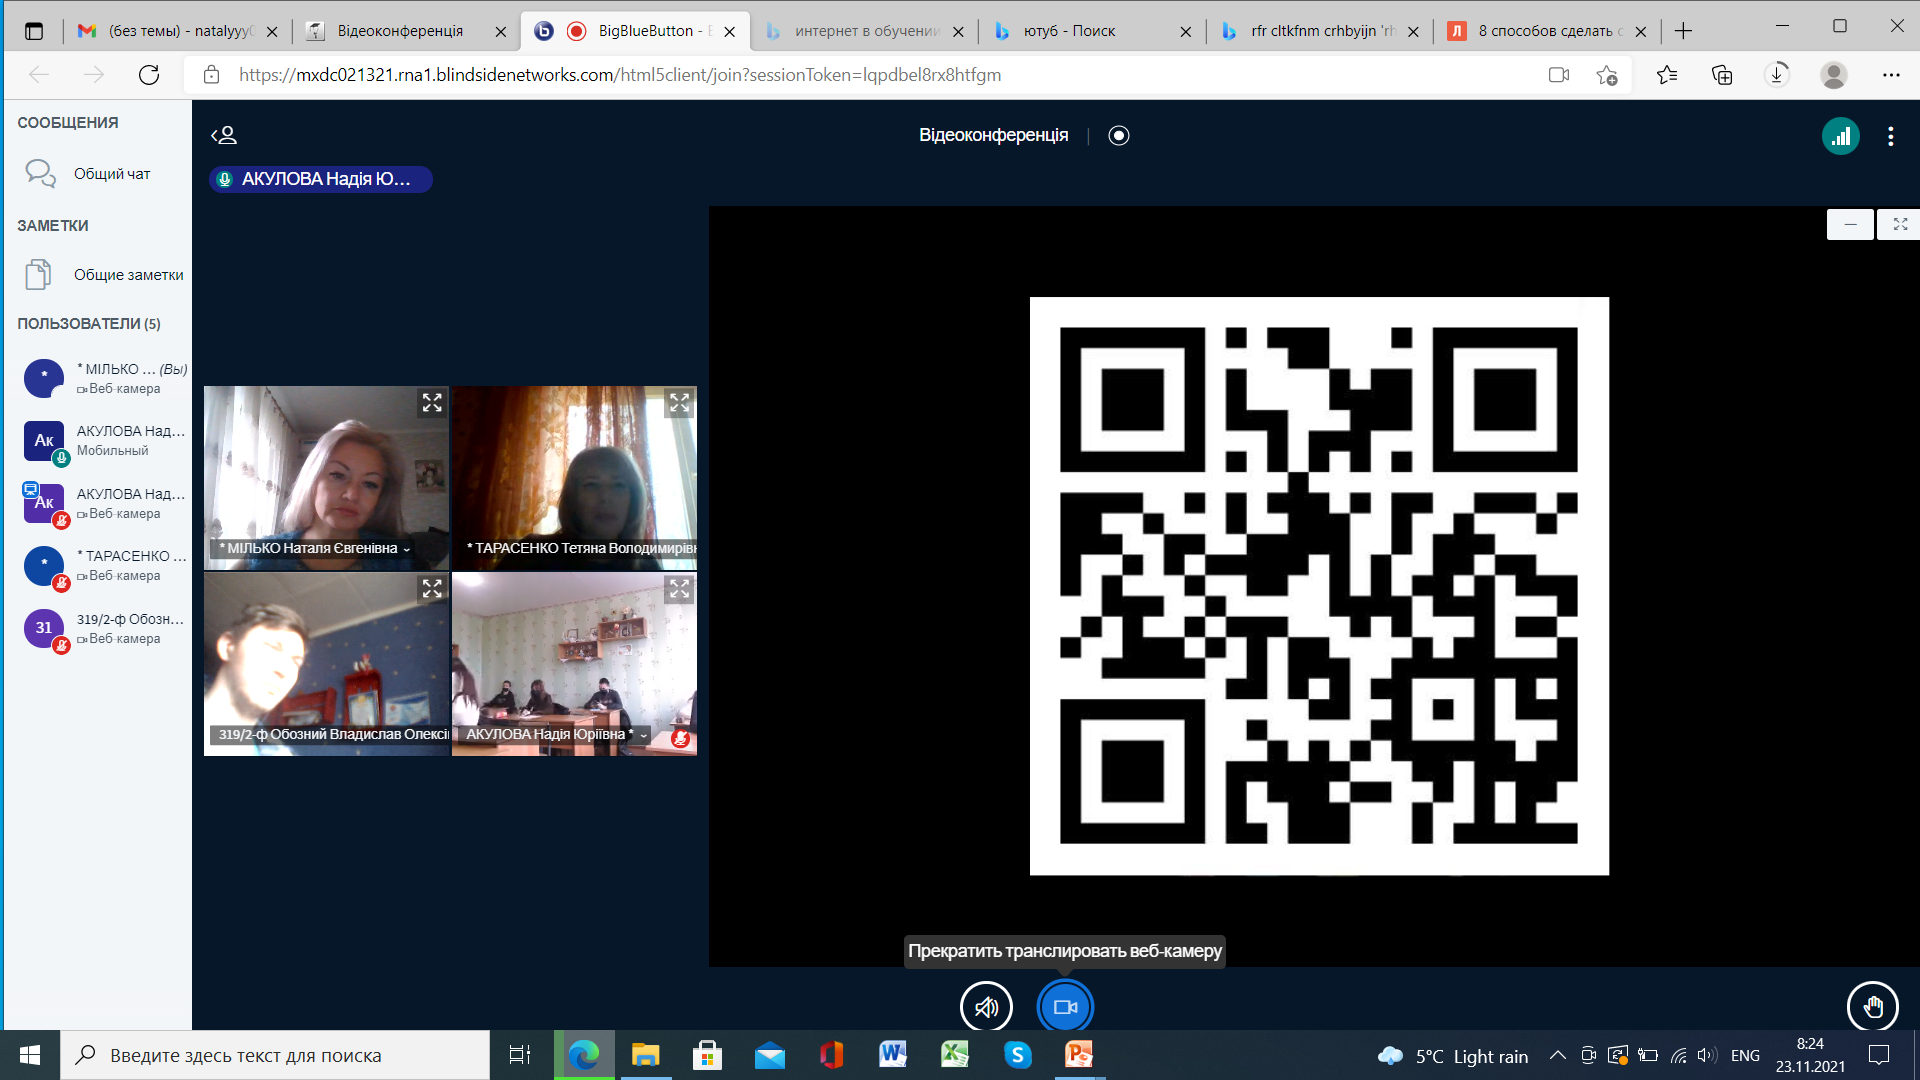Click the Windows taskbar search field
The height and width of the screenshot is (1080, 1920).
pos(275,1055)
